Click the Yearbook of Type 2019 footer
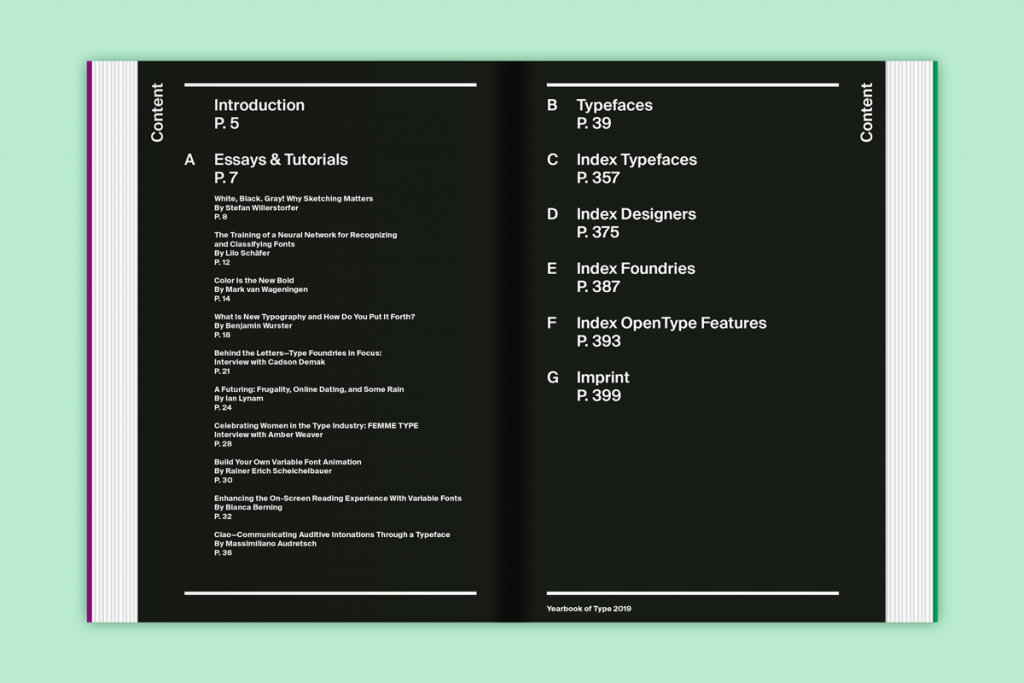Image resolution: width=1024 pixels, height=683 pixels. 589,607
